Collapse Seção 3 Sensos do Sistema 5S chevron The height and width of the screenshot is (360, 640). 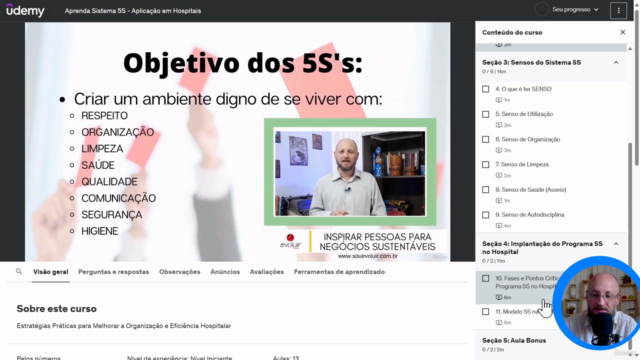point(616,62)
